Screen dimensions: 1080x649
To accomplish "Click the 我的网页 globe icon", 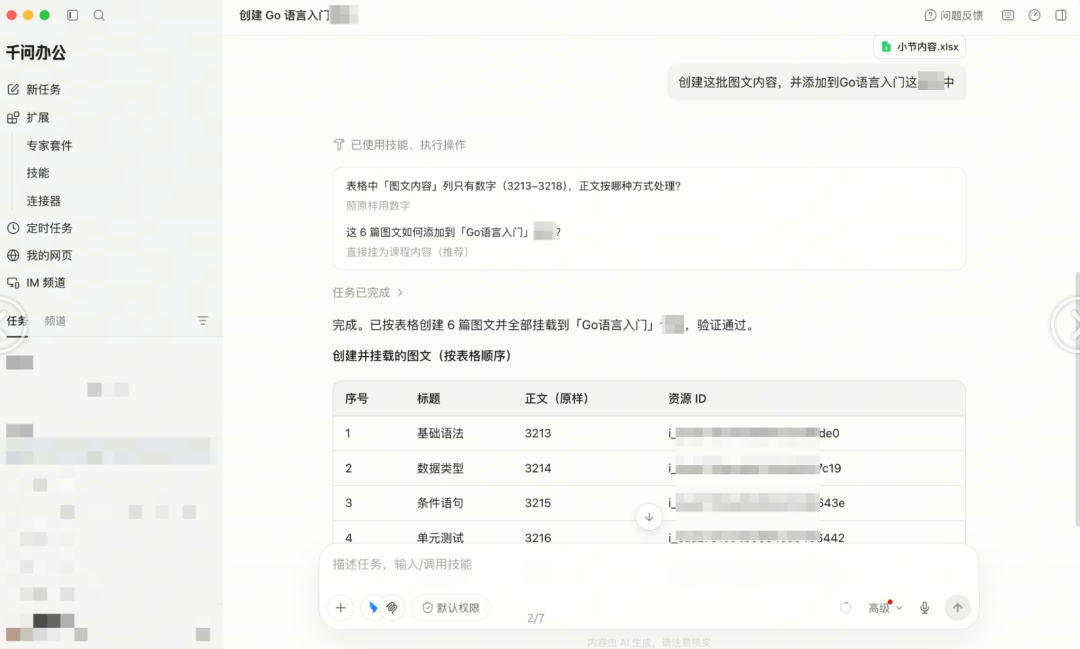I will 13,256.
